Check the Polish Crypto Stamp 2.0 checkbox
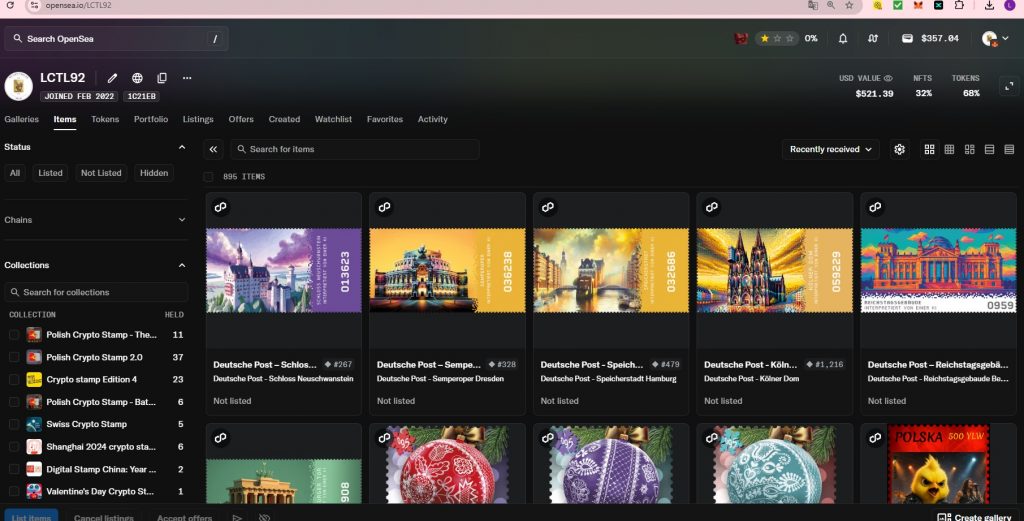The width and height of the screenshot is (1024, 521). click(x=14, y=357)
